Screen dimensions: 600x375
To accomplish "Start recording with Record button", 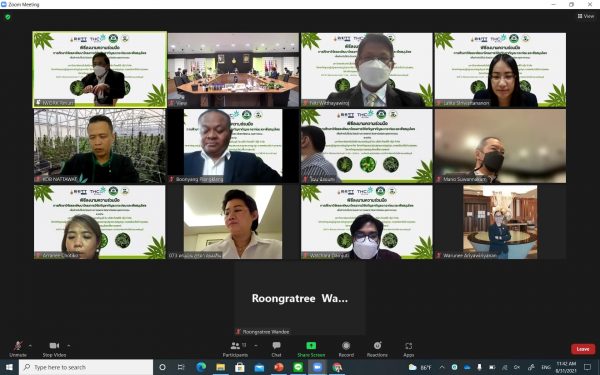I will click(346, 349).
